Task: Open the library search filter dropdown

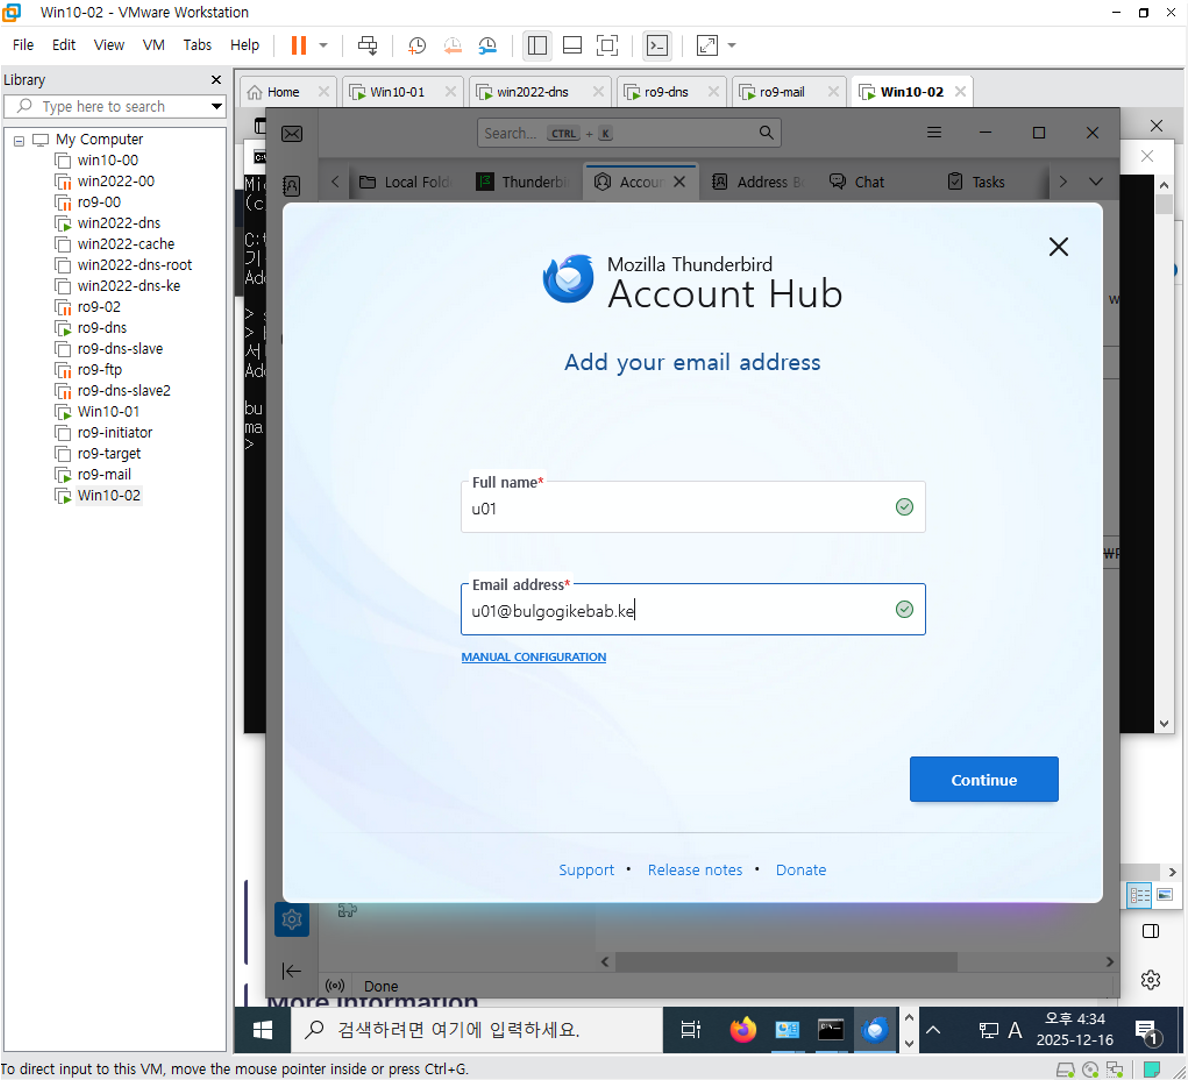Action: (x=217, y=106)
